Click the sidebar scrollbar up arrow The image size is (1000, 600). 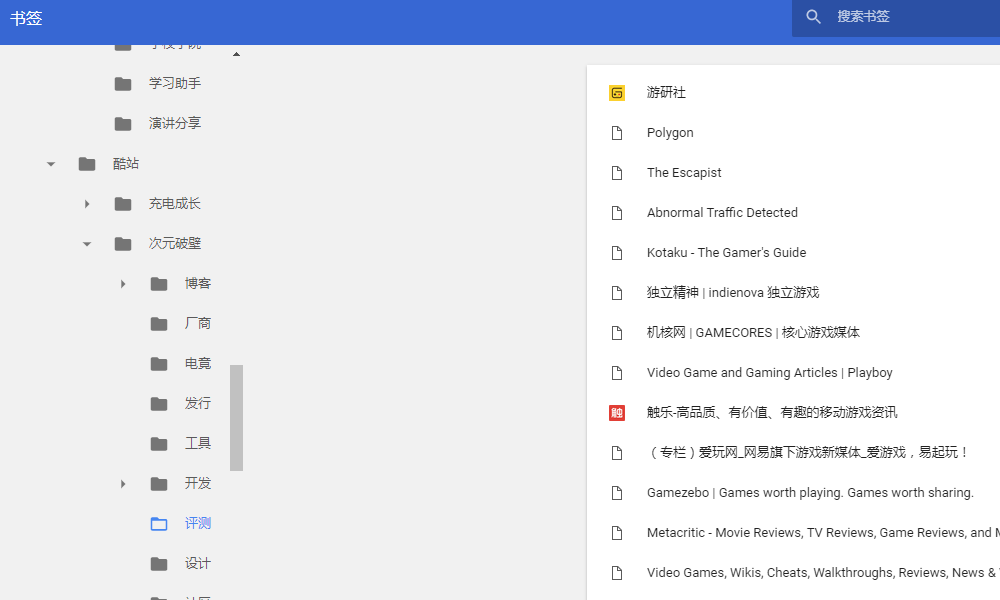tap(237, 54)
